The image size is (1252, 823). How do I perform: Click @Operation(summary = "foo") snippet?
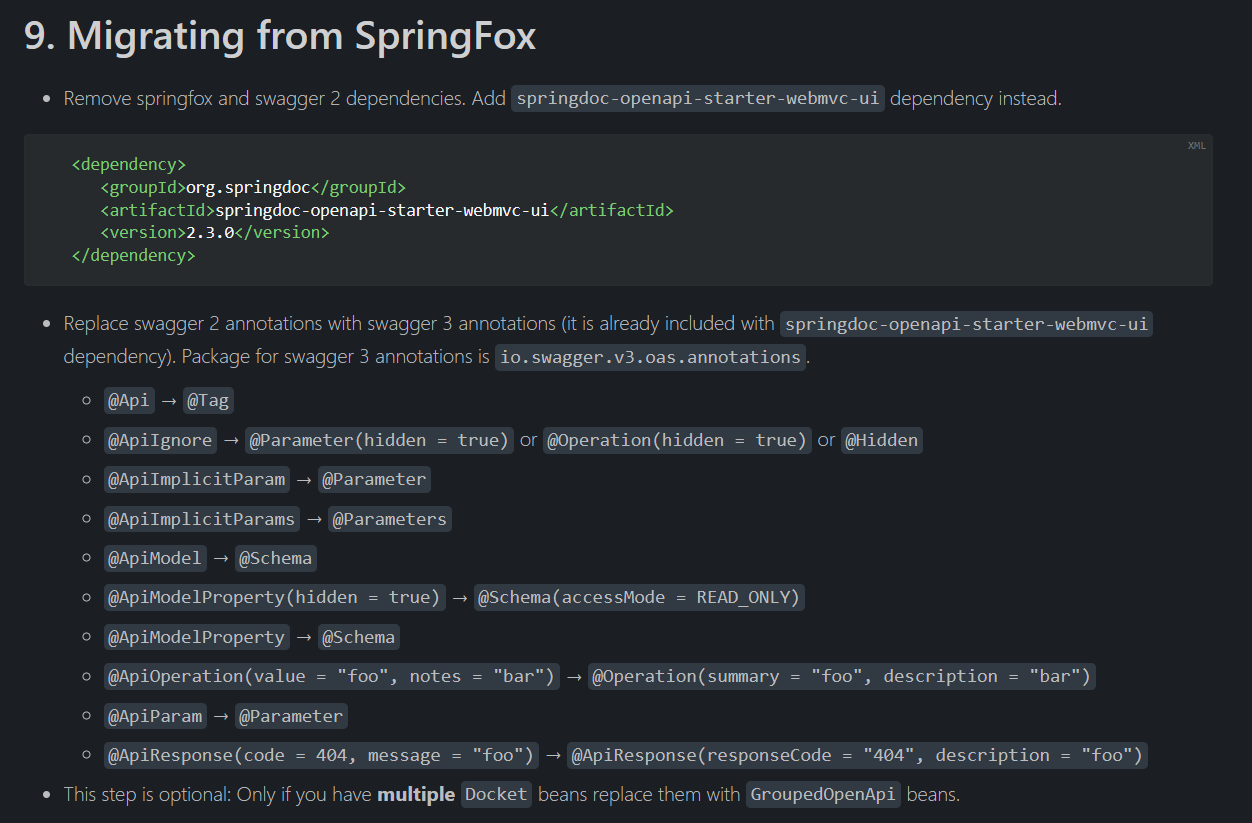click(x=842, y=676)
